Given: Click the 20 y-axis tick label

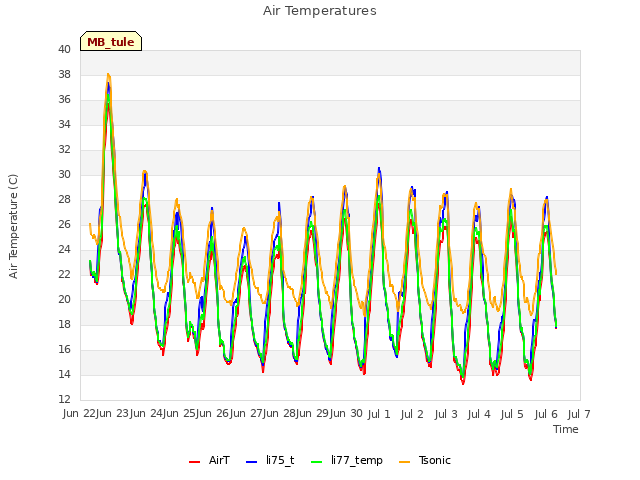Looking at the screenshot, I should point(64,300).
